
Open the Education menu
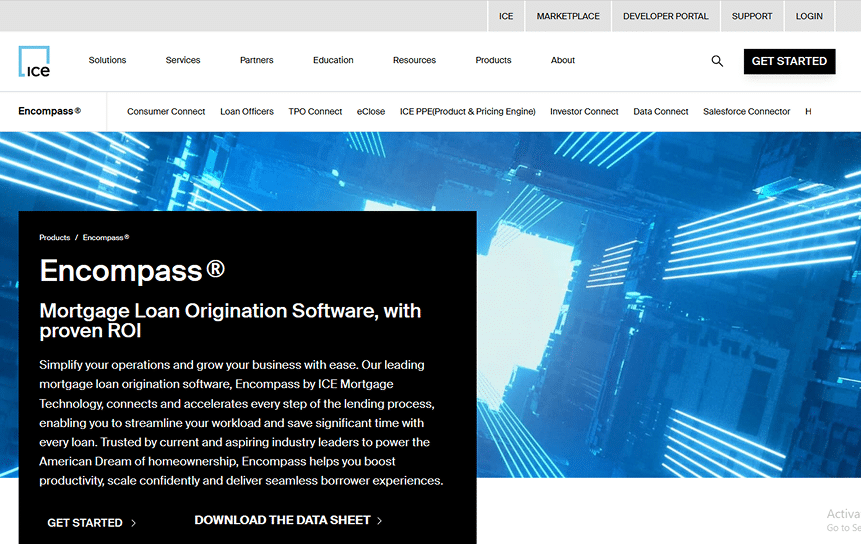coord(333,60)
